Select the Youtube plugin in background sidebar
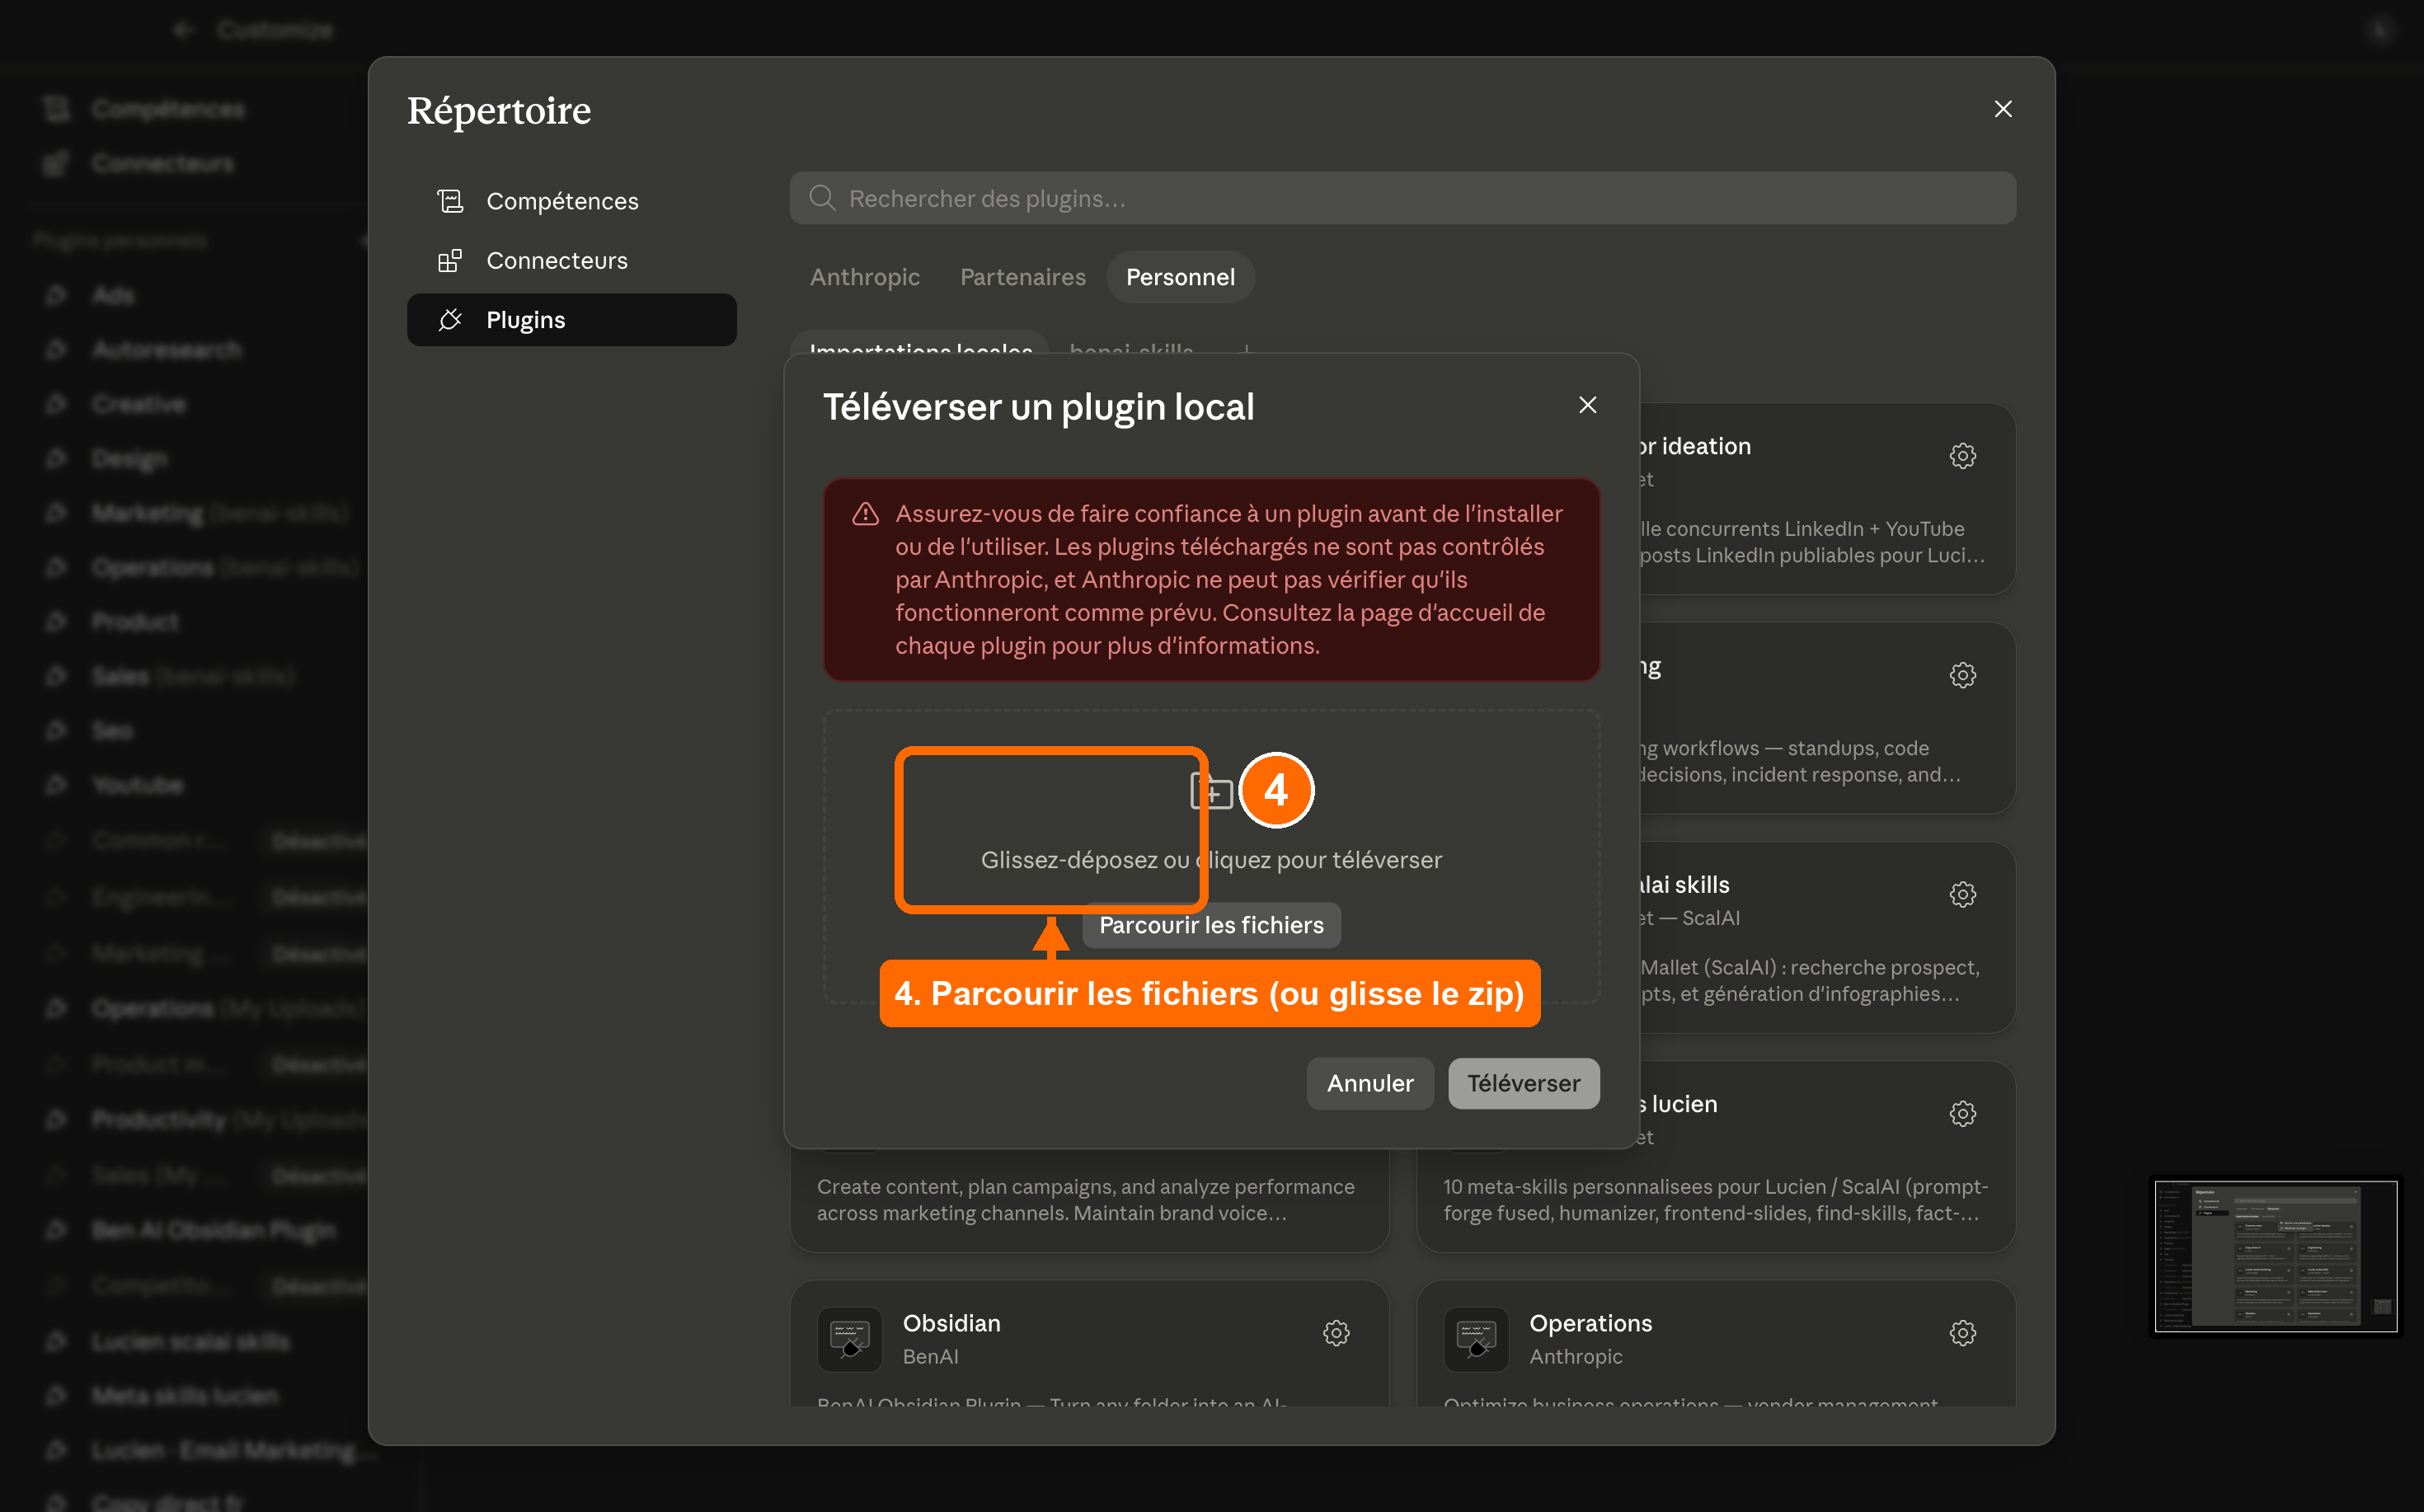2424x1512 pixels. 137,785
